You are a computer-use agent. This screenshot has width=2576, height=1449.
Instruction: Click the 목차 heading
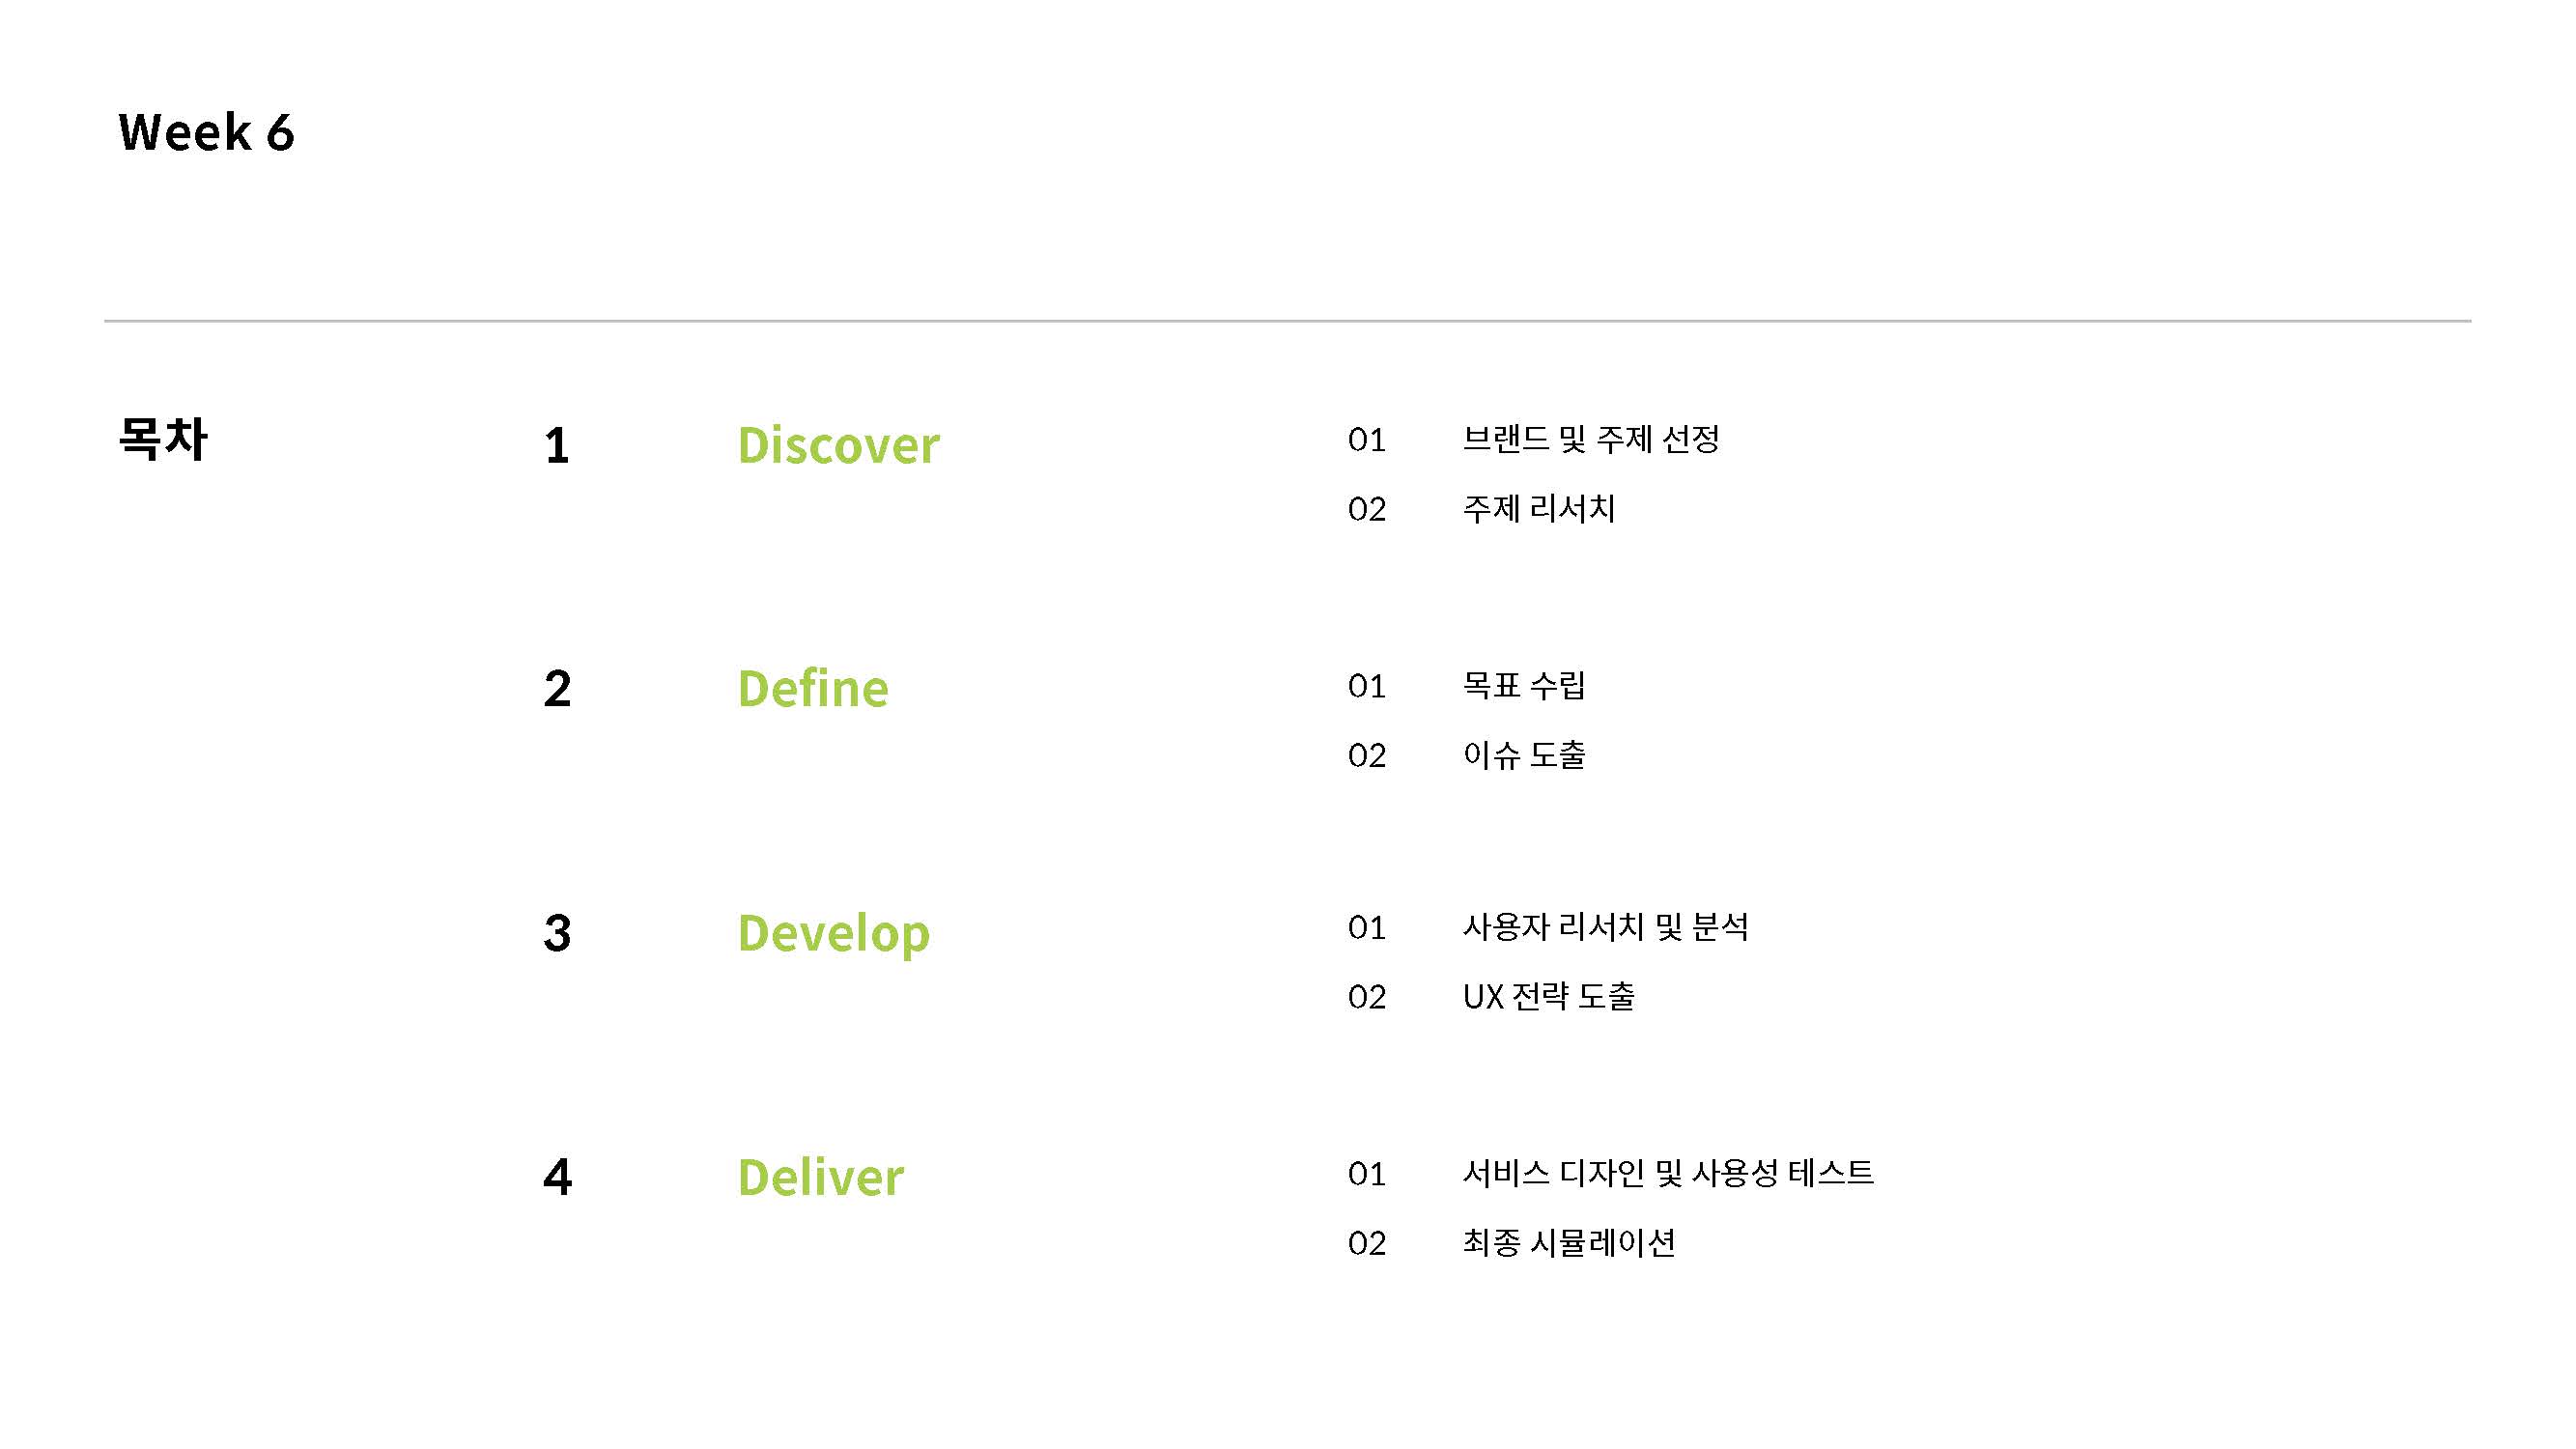[162, 439]
